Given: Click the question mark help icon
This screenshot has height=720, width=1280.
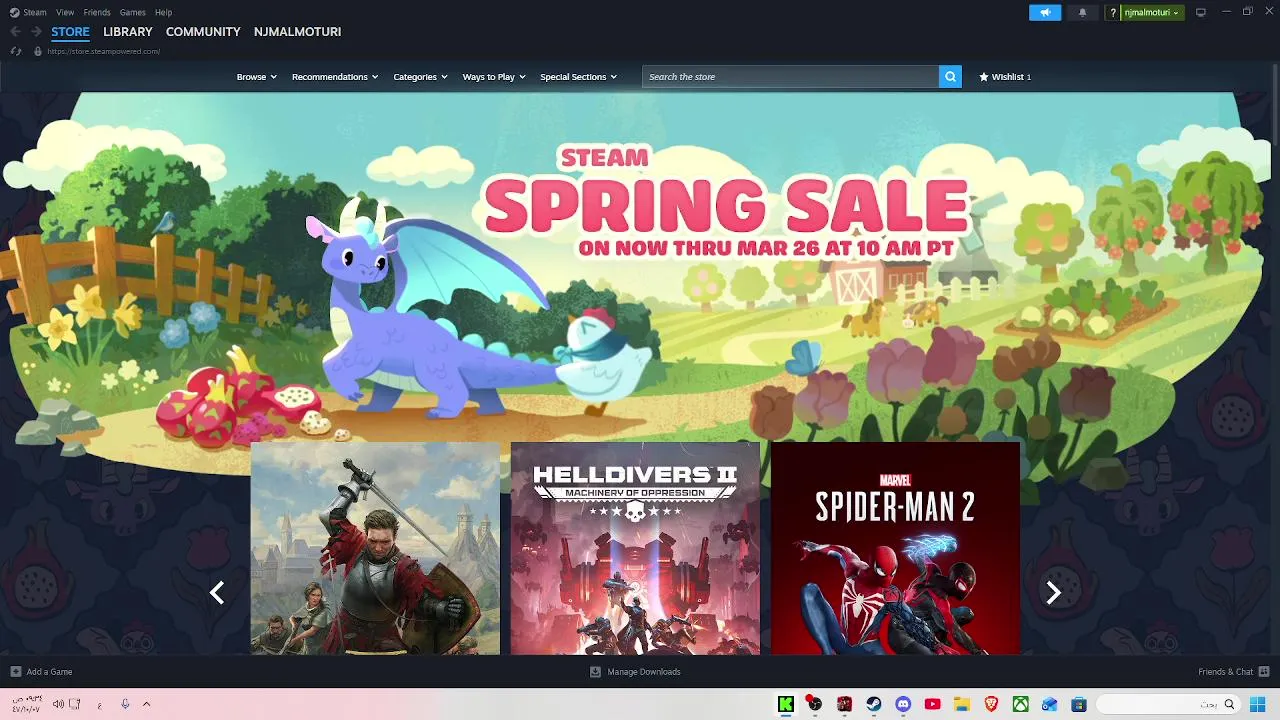Looking at the screenshot, I should (x=1112, y=12).
